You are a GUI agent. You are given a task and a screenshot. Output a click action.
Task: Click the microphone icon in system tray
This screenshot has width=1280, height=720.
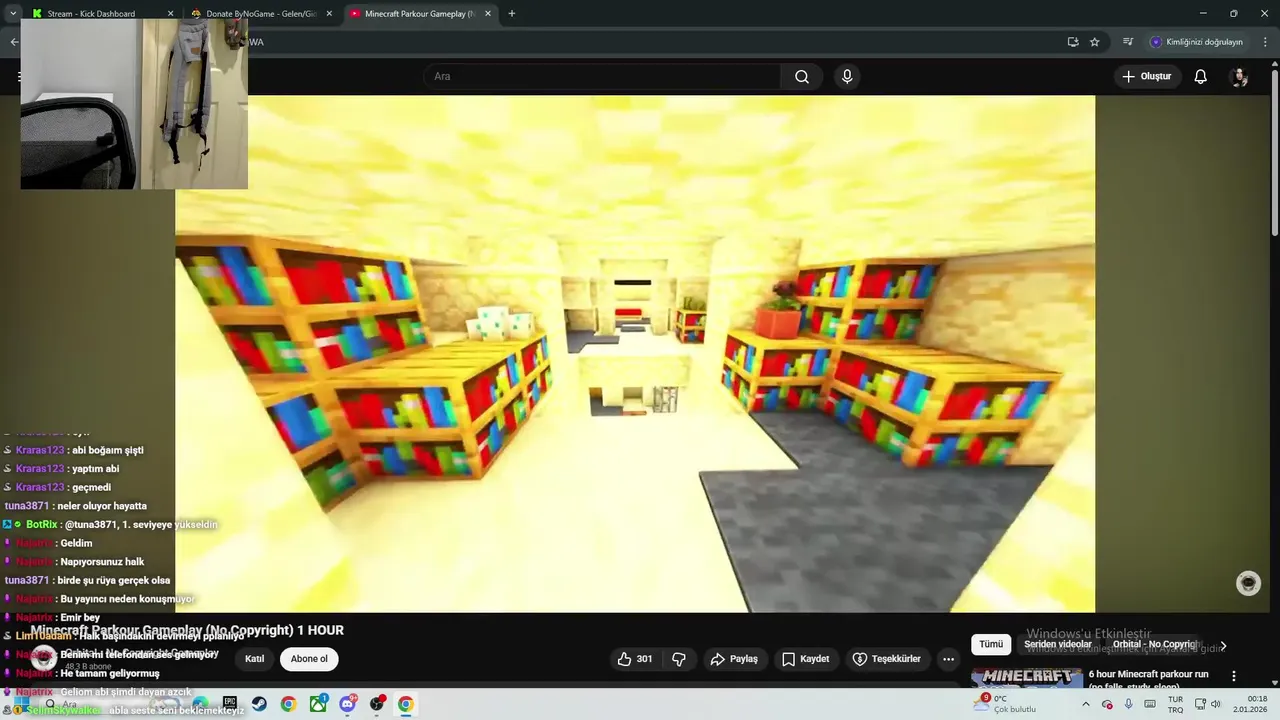click(1129, 704)
